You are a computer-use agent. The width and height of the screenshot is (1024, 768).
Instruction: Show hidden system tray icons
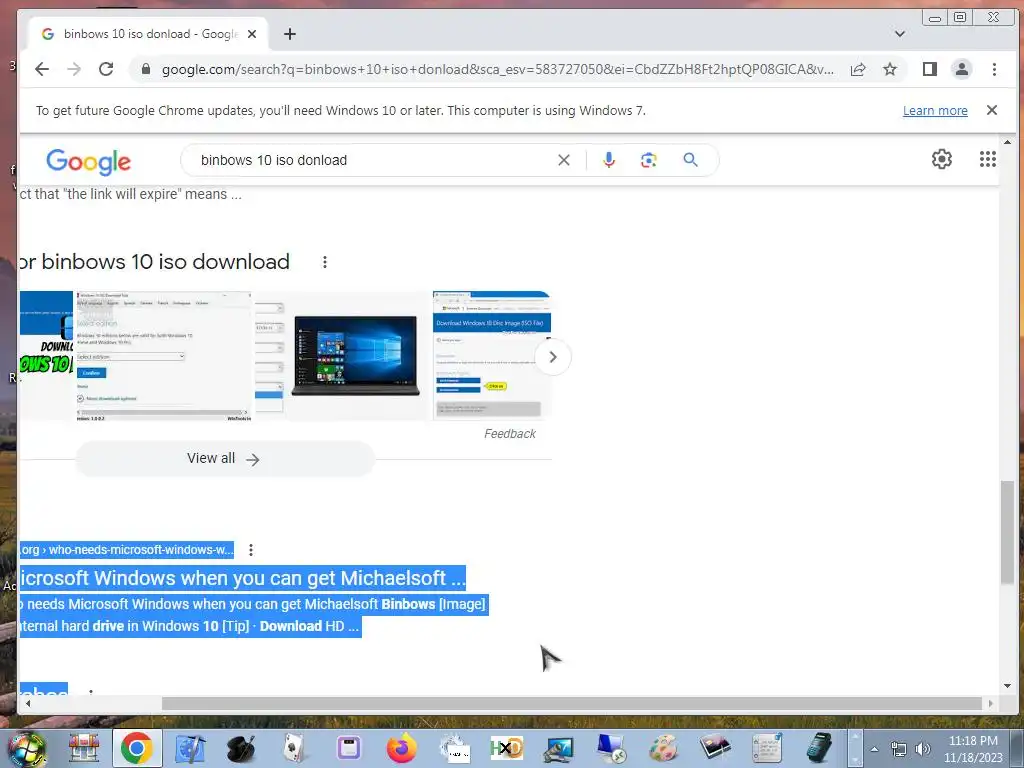click(874, 749)
